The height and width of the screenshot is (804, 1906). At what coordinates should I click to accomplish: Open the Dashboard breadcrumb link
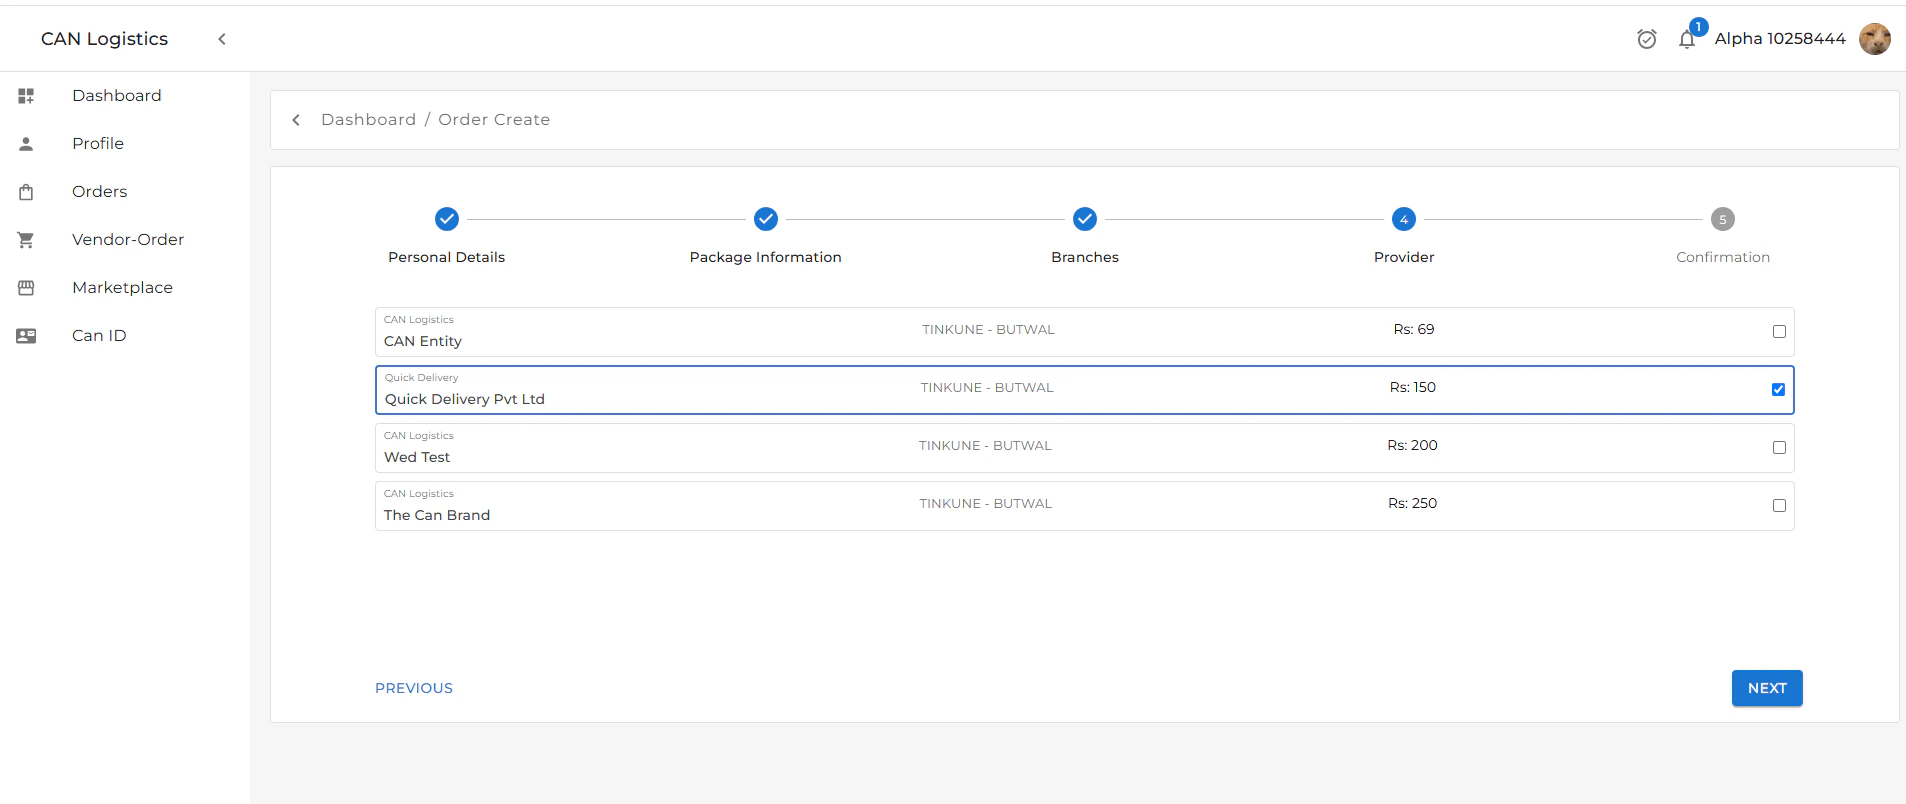tap(368, 120)
